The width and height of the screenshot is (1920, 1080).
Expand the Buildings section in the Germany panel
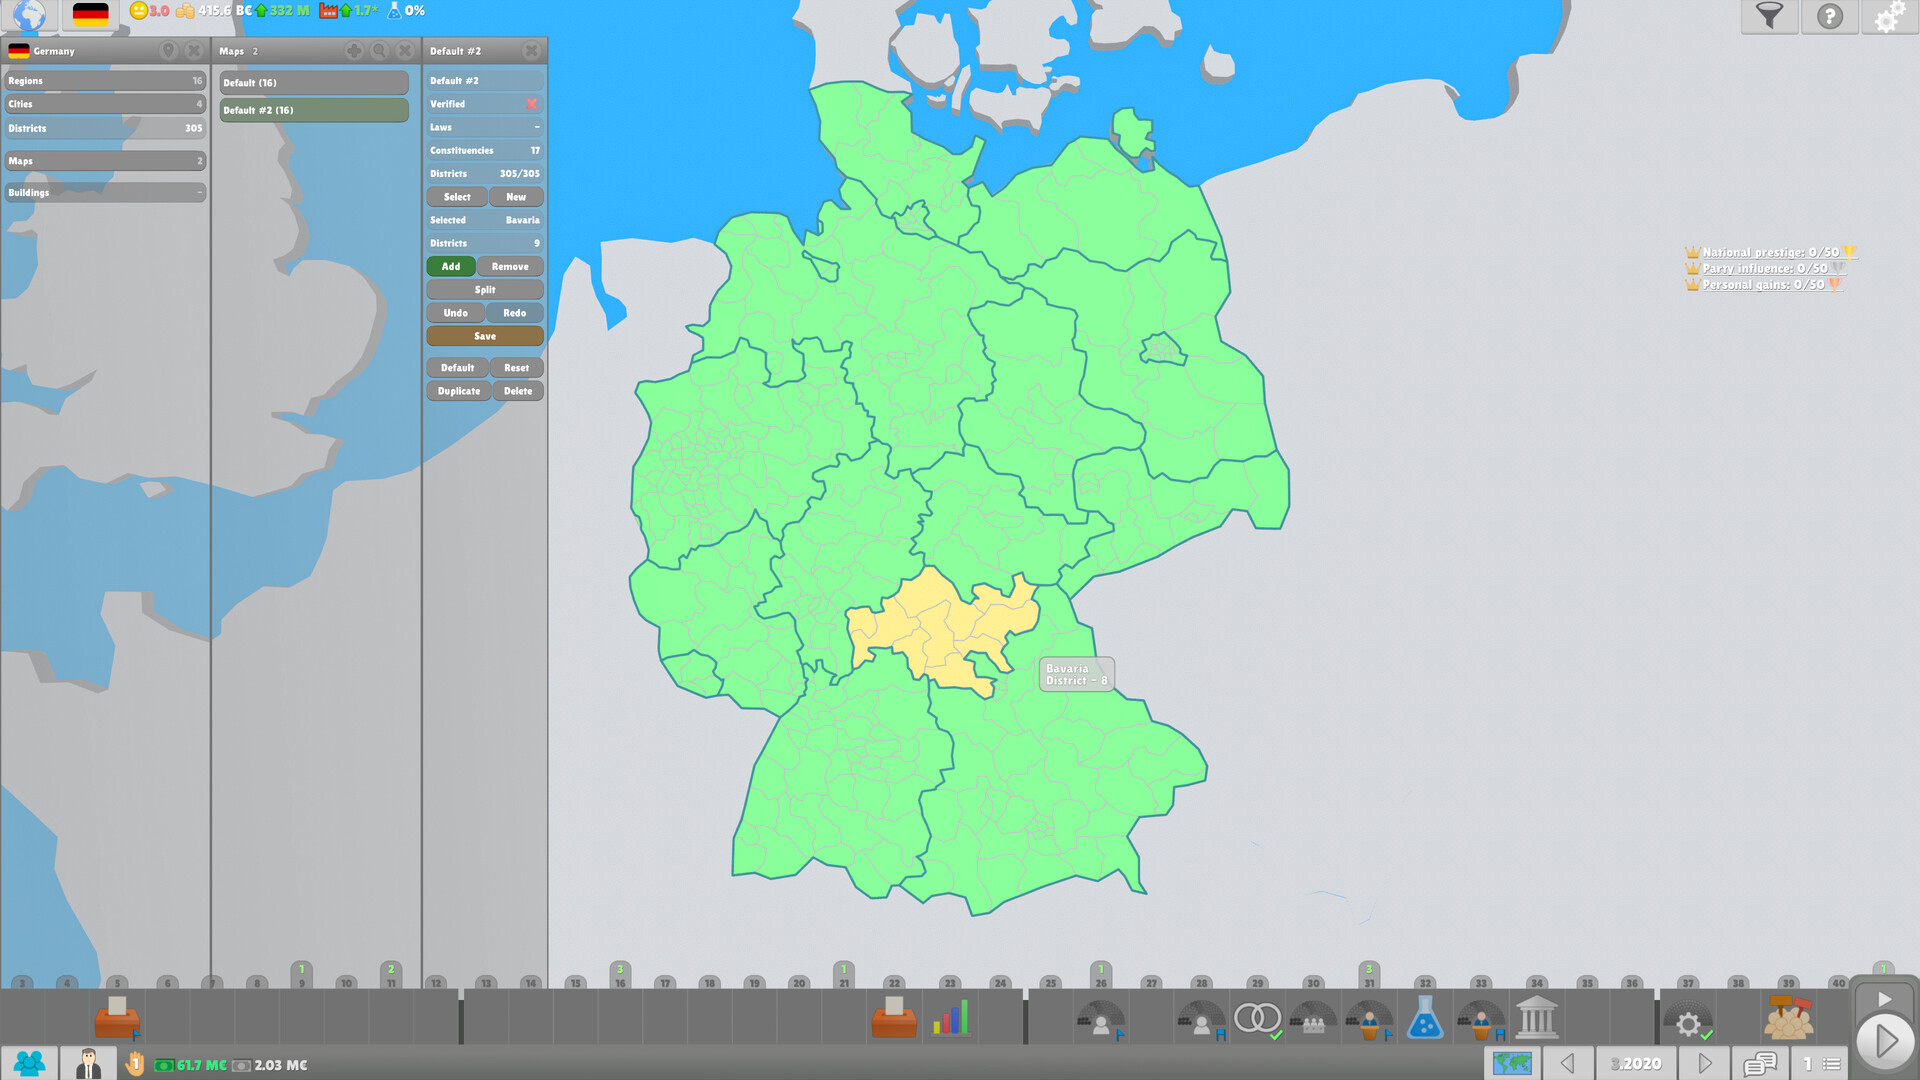click(x=105, y=192)
